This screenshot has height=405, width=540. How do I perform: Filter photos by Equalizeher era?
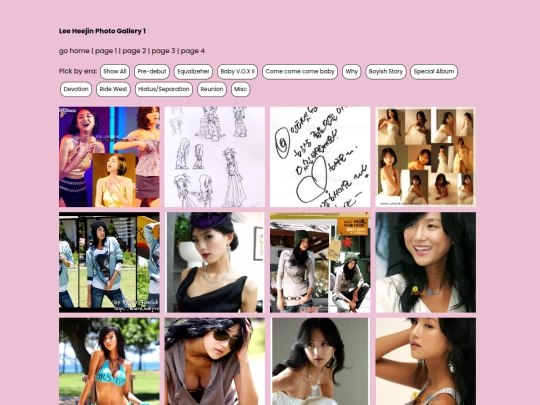point(193,72)
